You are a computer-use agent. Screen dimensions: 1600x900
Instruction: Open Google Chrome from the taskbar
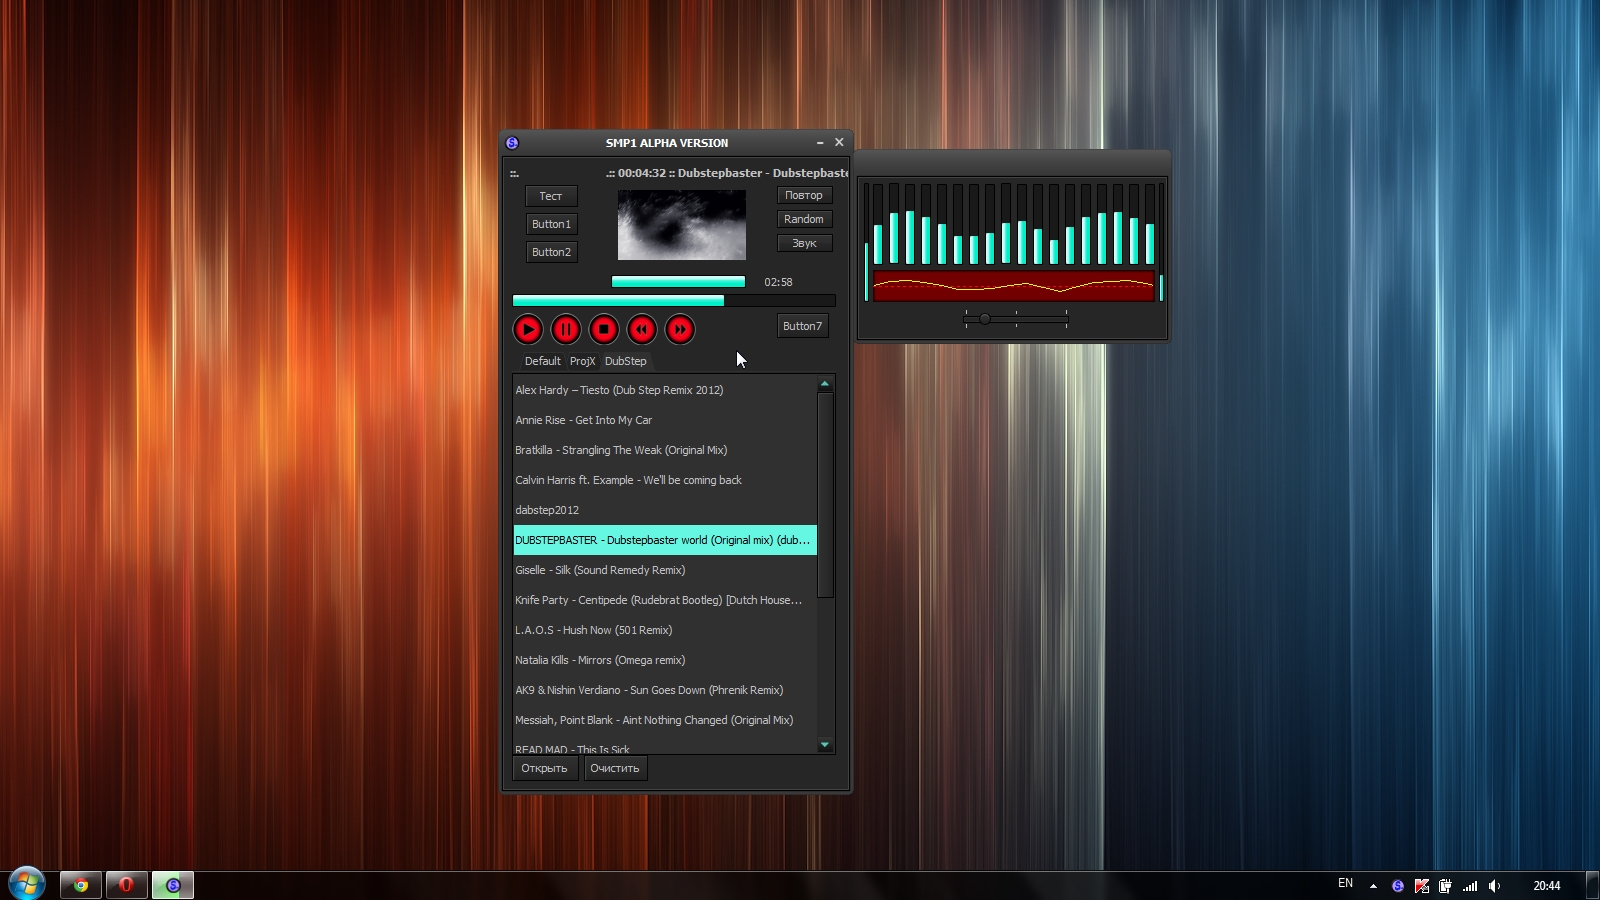pyautogui.click(x=81, y=885)
